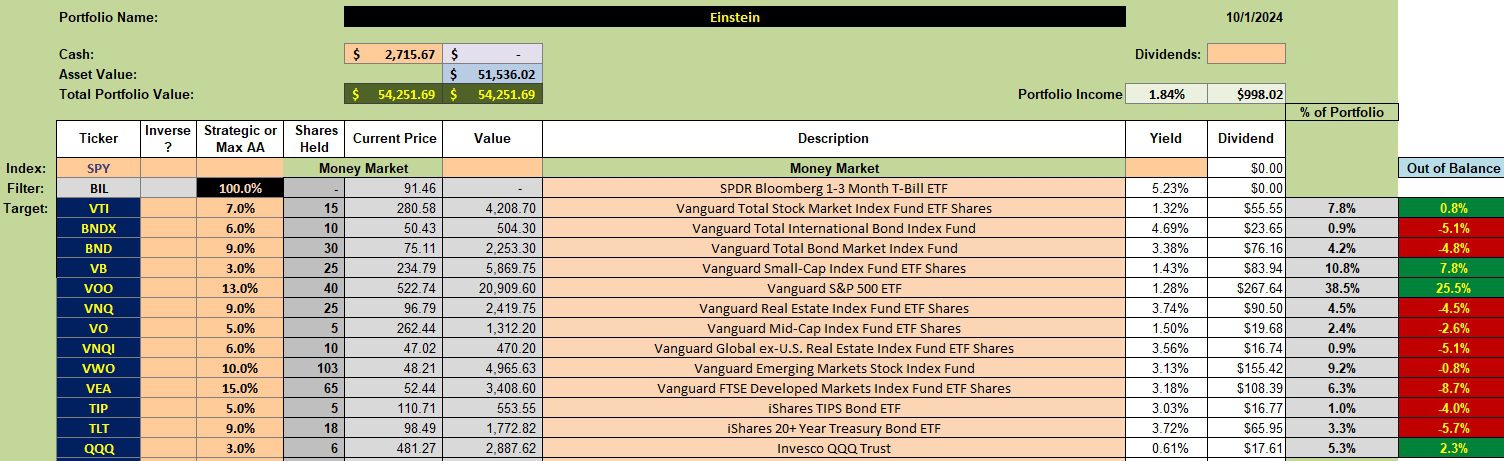Select TLT out of balance -5.7%

[x=1453, y=428]
